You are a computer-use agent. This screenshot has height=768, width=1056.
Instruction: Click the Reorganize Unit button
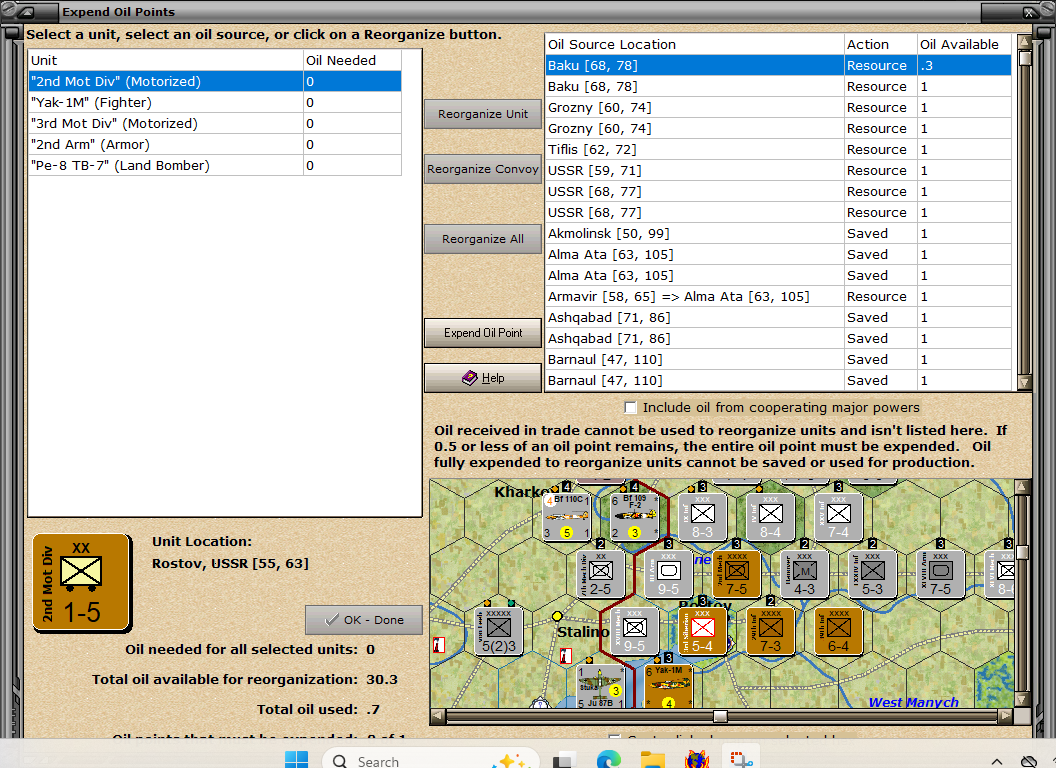click(x=483, y=114)
